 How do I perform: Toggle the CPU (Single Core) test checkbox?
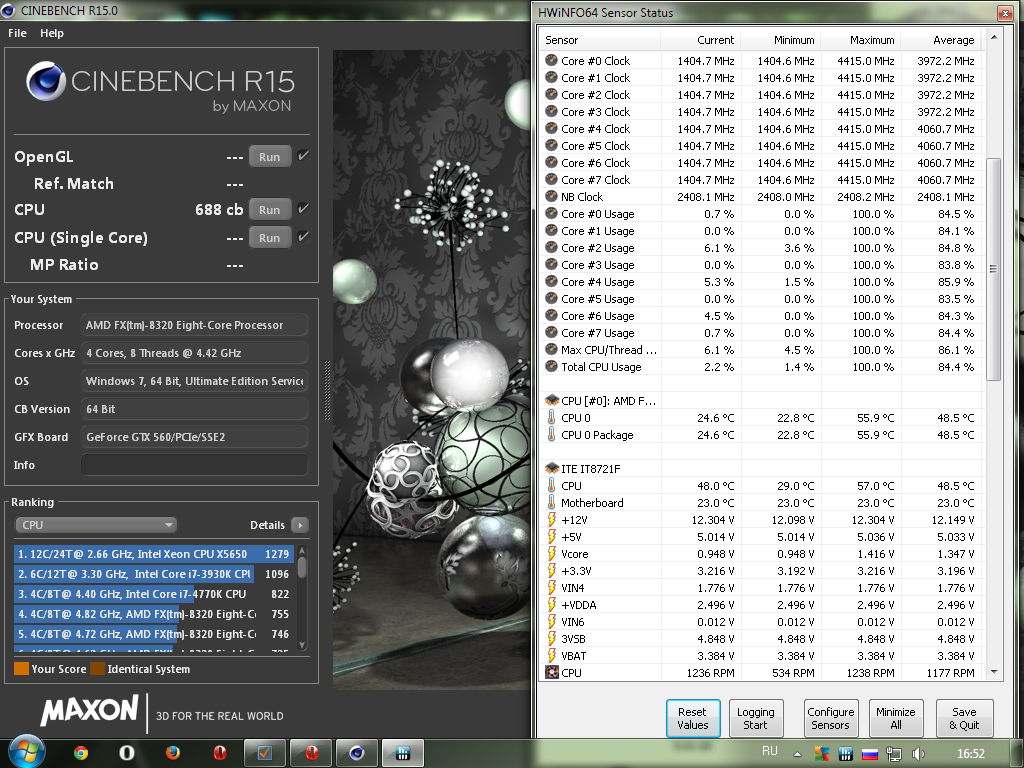[303, 236]
